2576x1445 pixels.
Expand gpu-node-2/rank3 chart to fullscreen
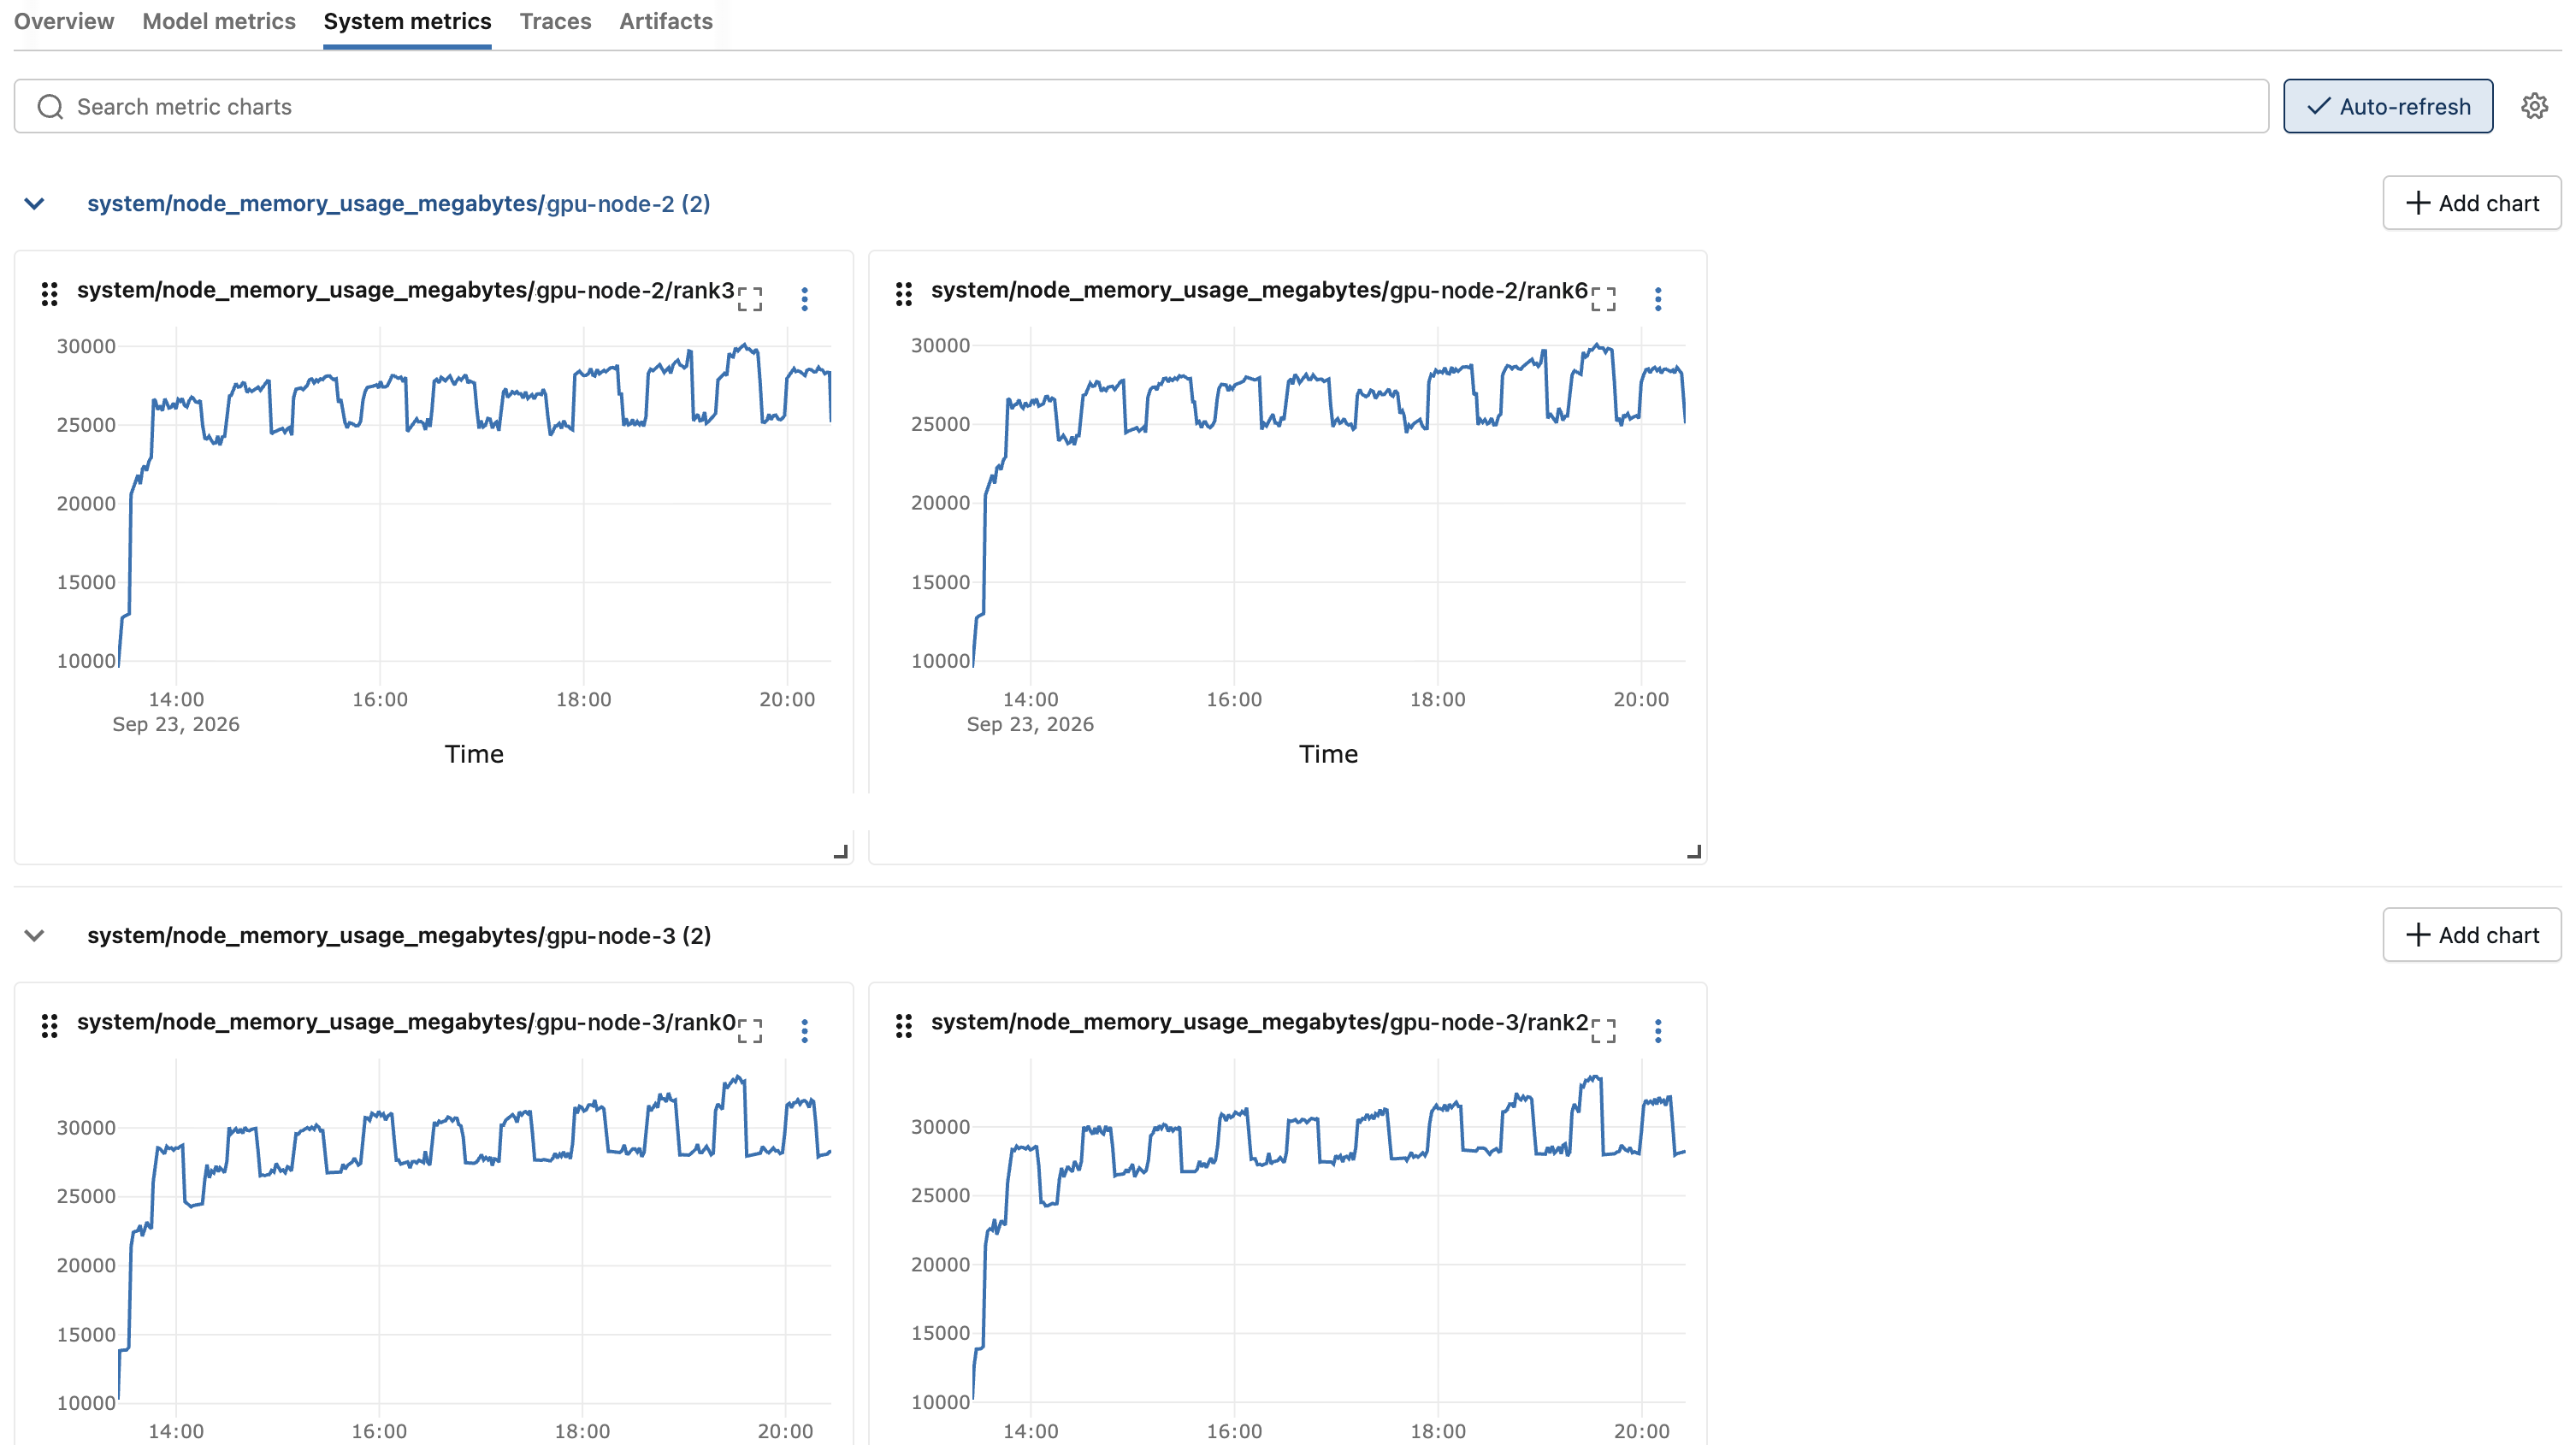click(x=750, y=299)
